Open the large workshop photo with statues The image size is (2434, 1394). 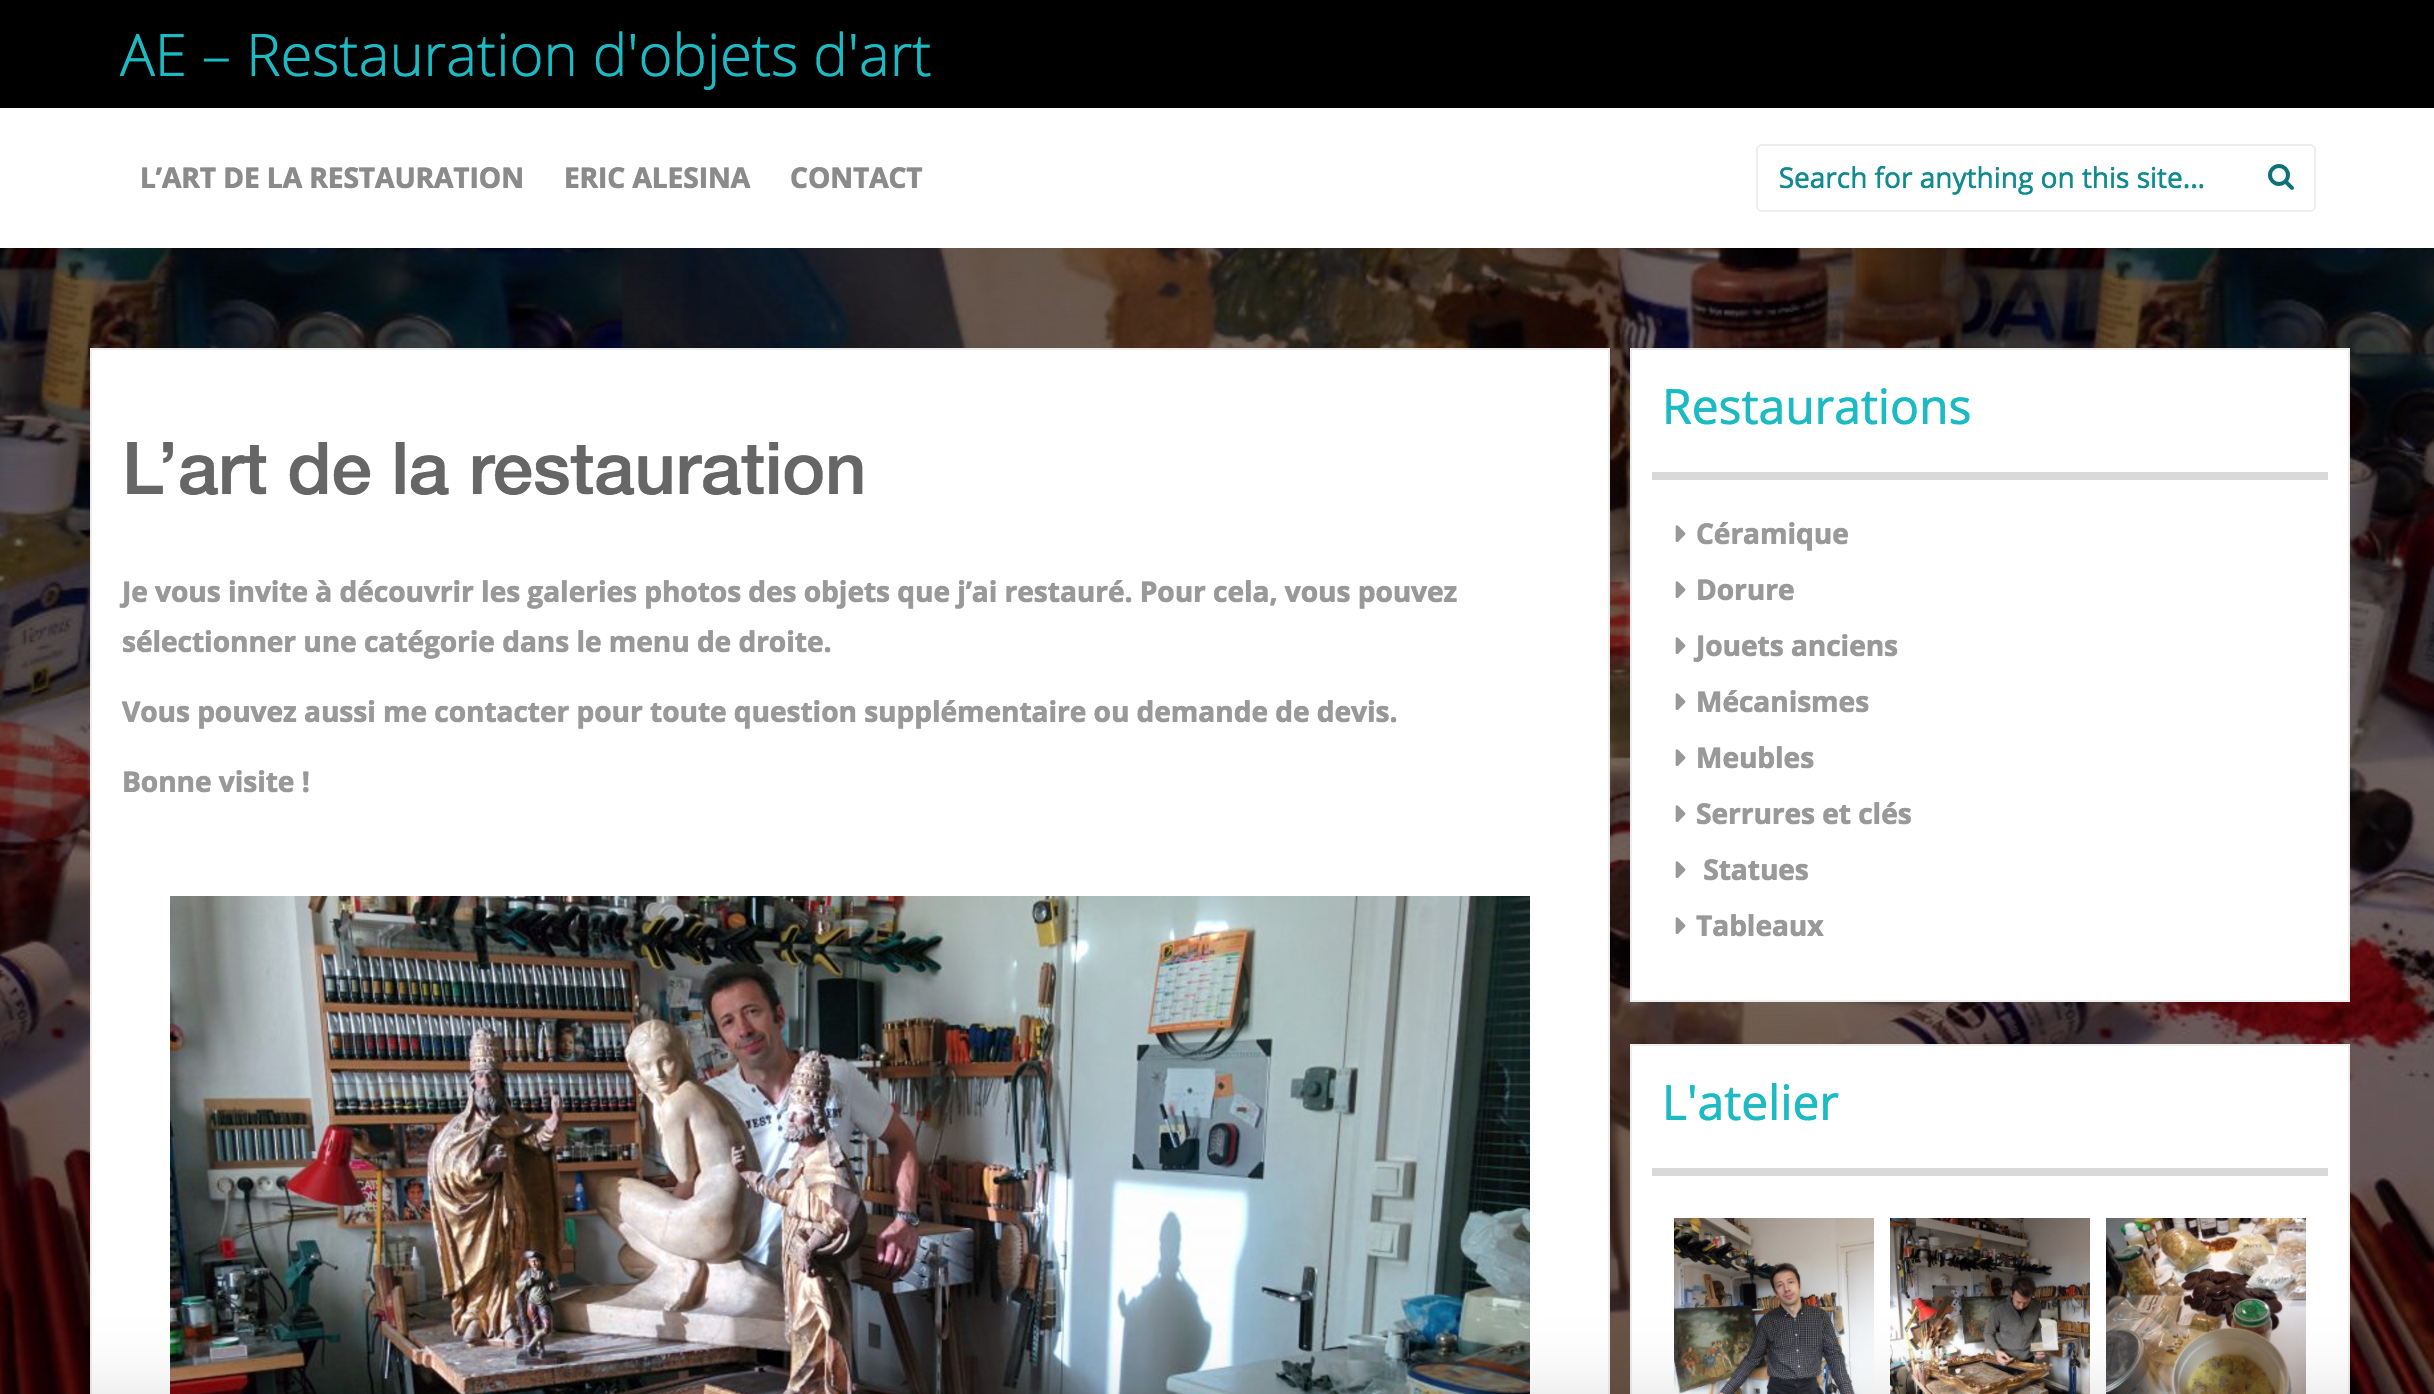(x=850, y=1145)
